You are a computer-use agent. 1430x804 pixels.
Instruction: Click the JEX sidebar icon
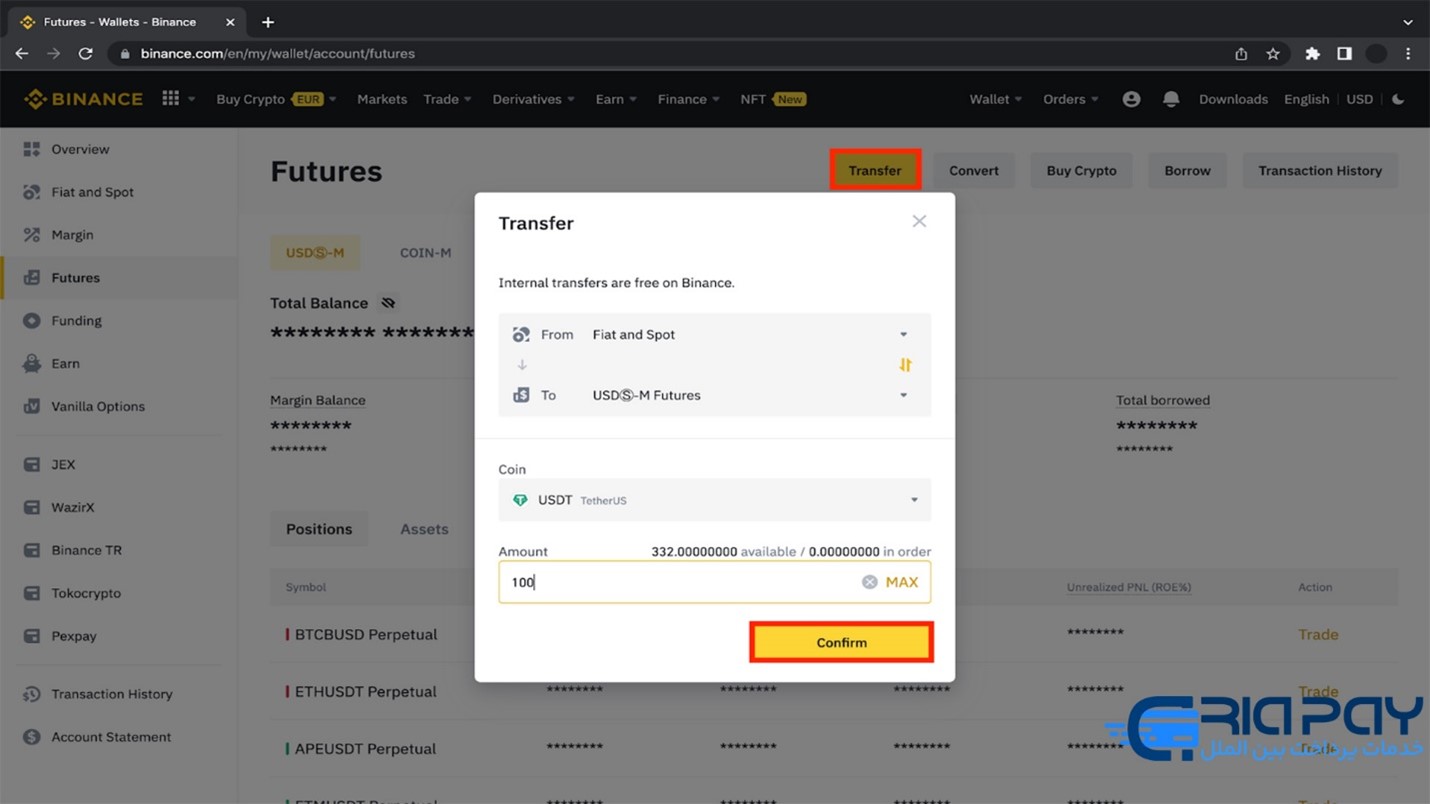click(32, 465)
